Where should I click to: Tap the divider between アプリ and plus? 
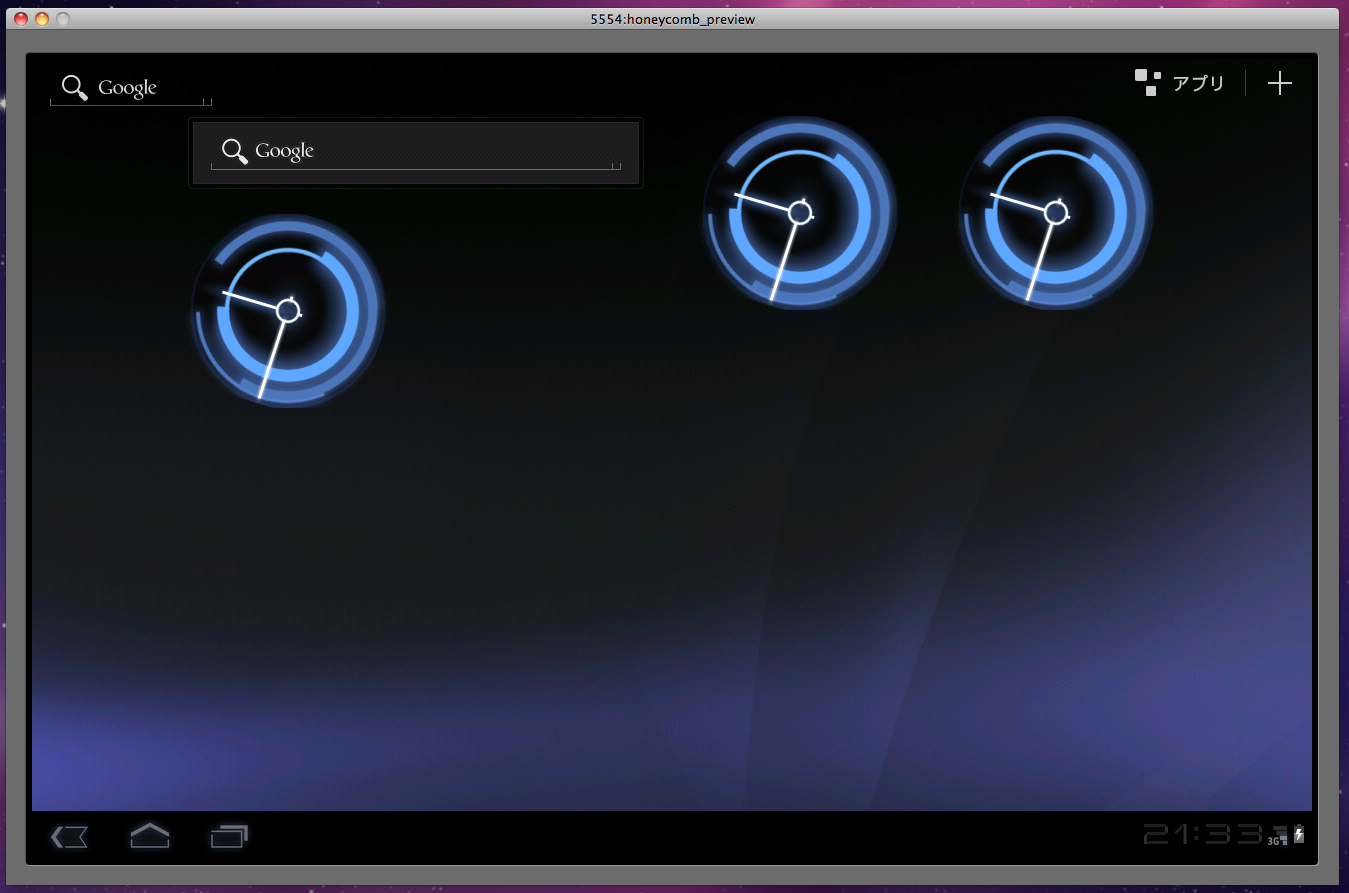(x=1246, y=83)
